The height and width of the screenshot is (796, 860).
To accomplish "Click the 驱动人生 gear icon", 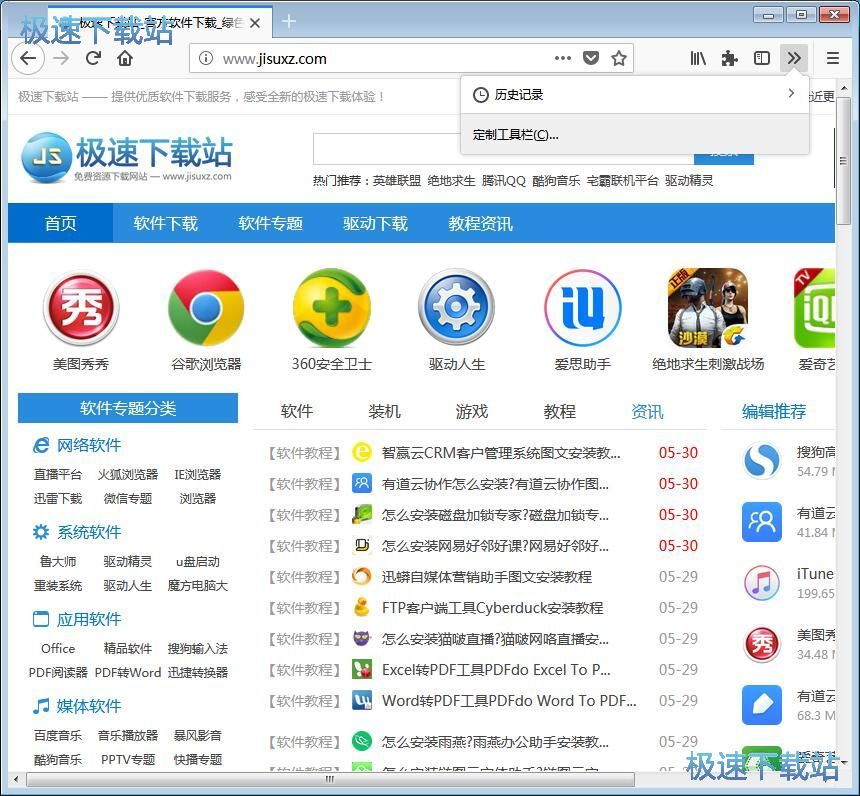I will point(456,308).
